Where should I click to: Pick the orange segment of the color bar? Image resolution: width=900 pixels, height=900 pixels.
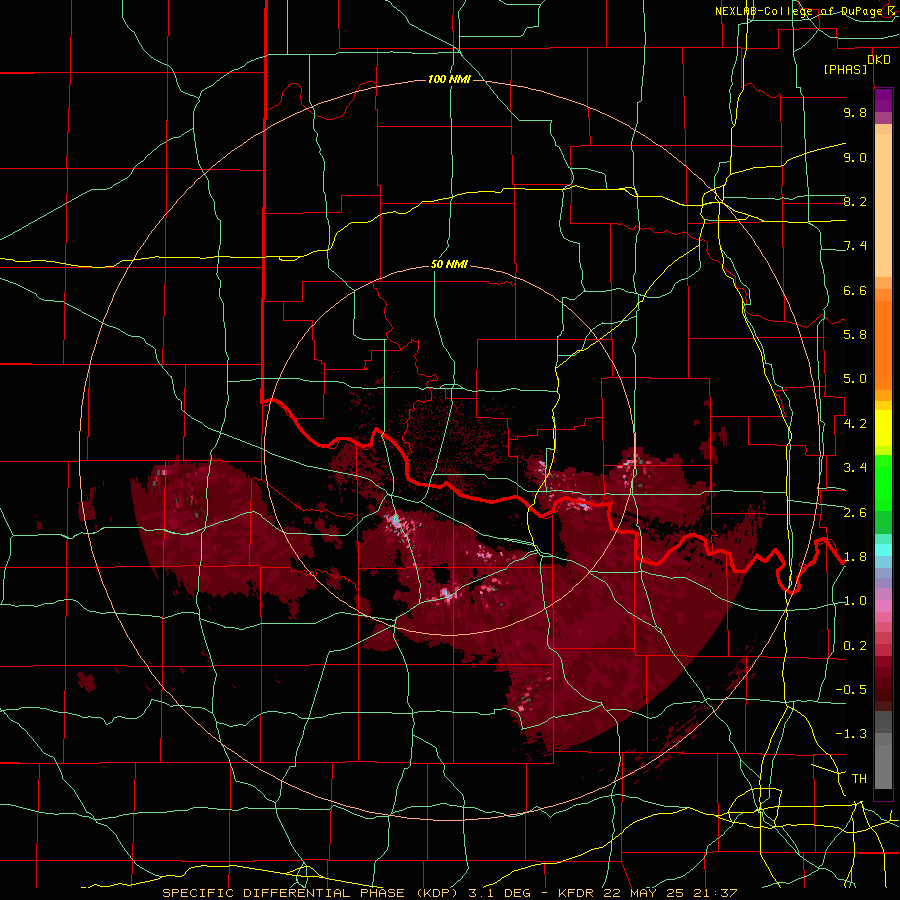883,344
